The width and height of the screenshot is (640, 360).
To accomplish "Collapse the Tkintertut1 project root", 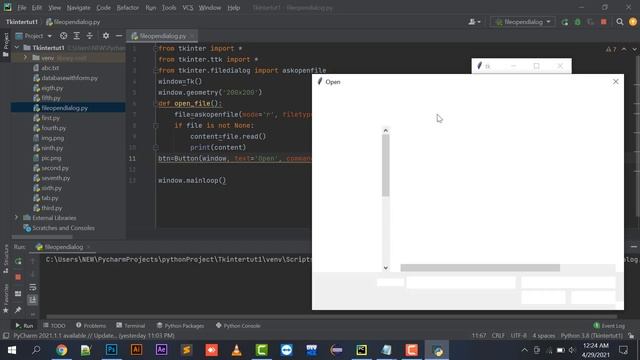I will (17, 48).
